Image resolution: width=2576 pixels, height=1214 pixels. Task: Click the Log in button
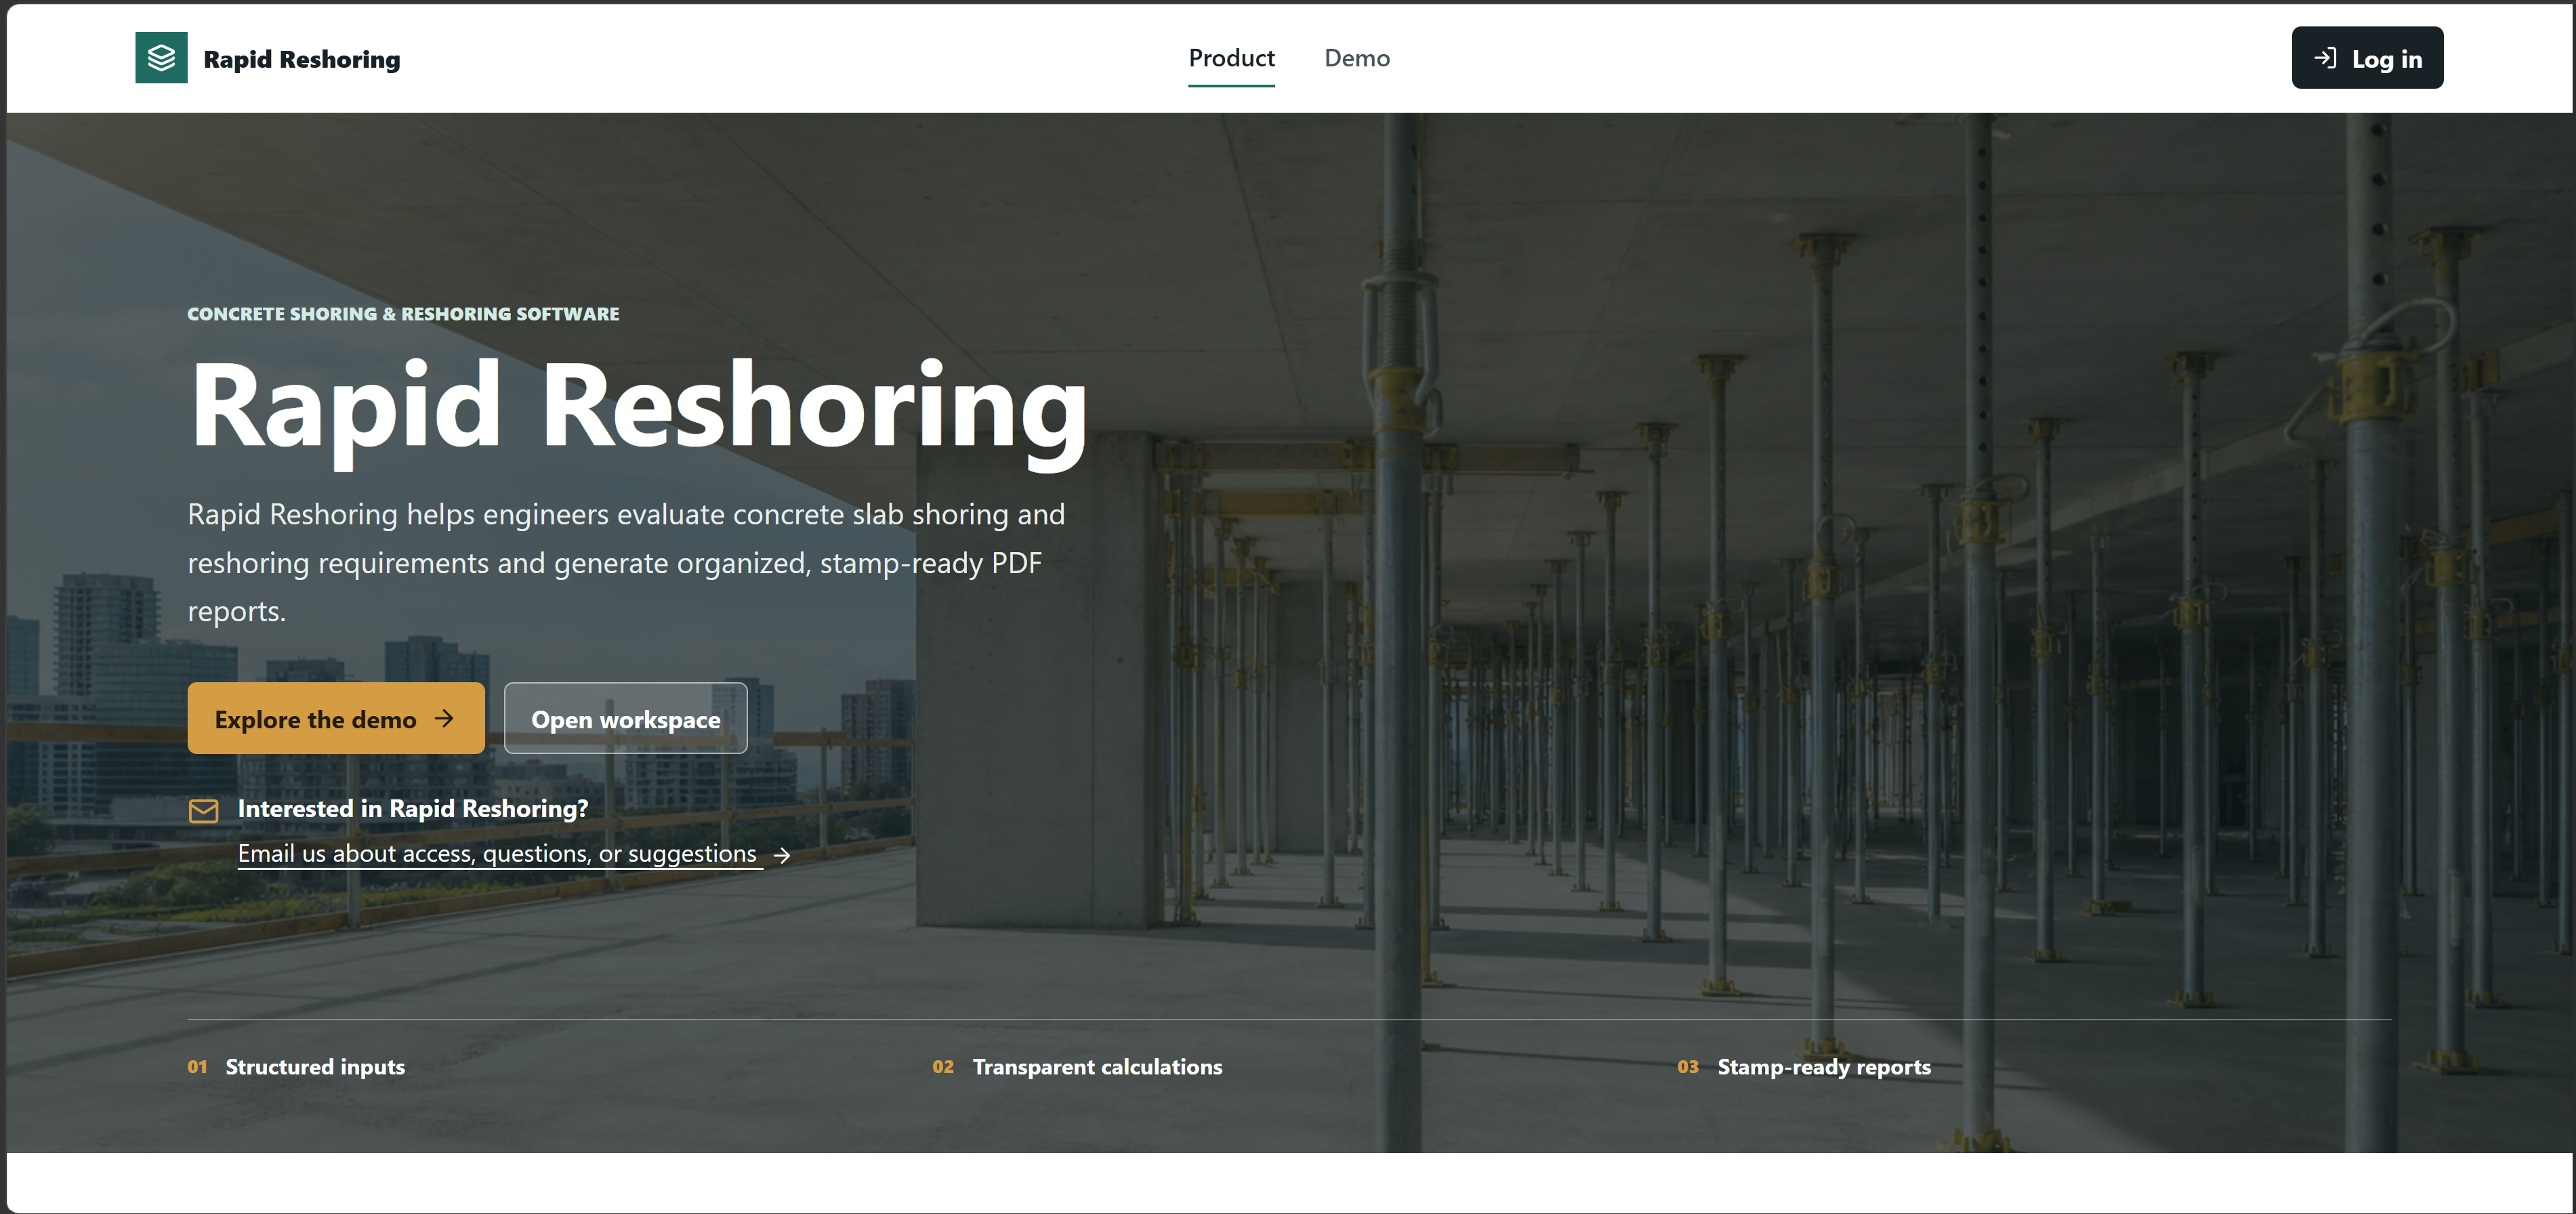point(2366,58)
